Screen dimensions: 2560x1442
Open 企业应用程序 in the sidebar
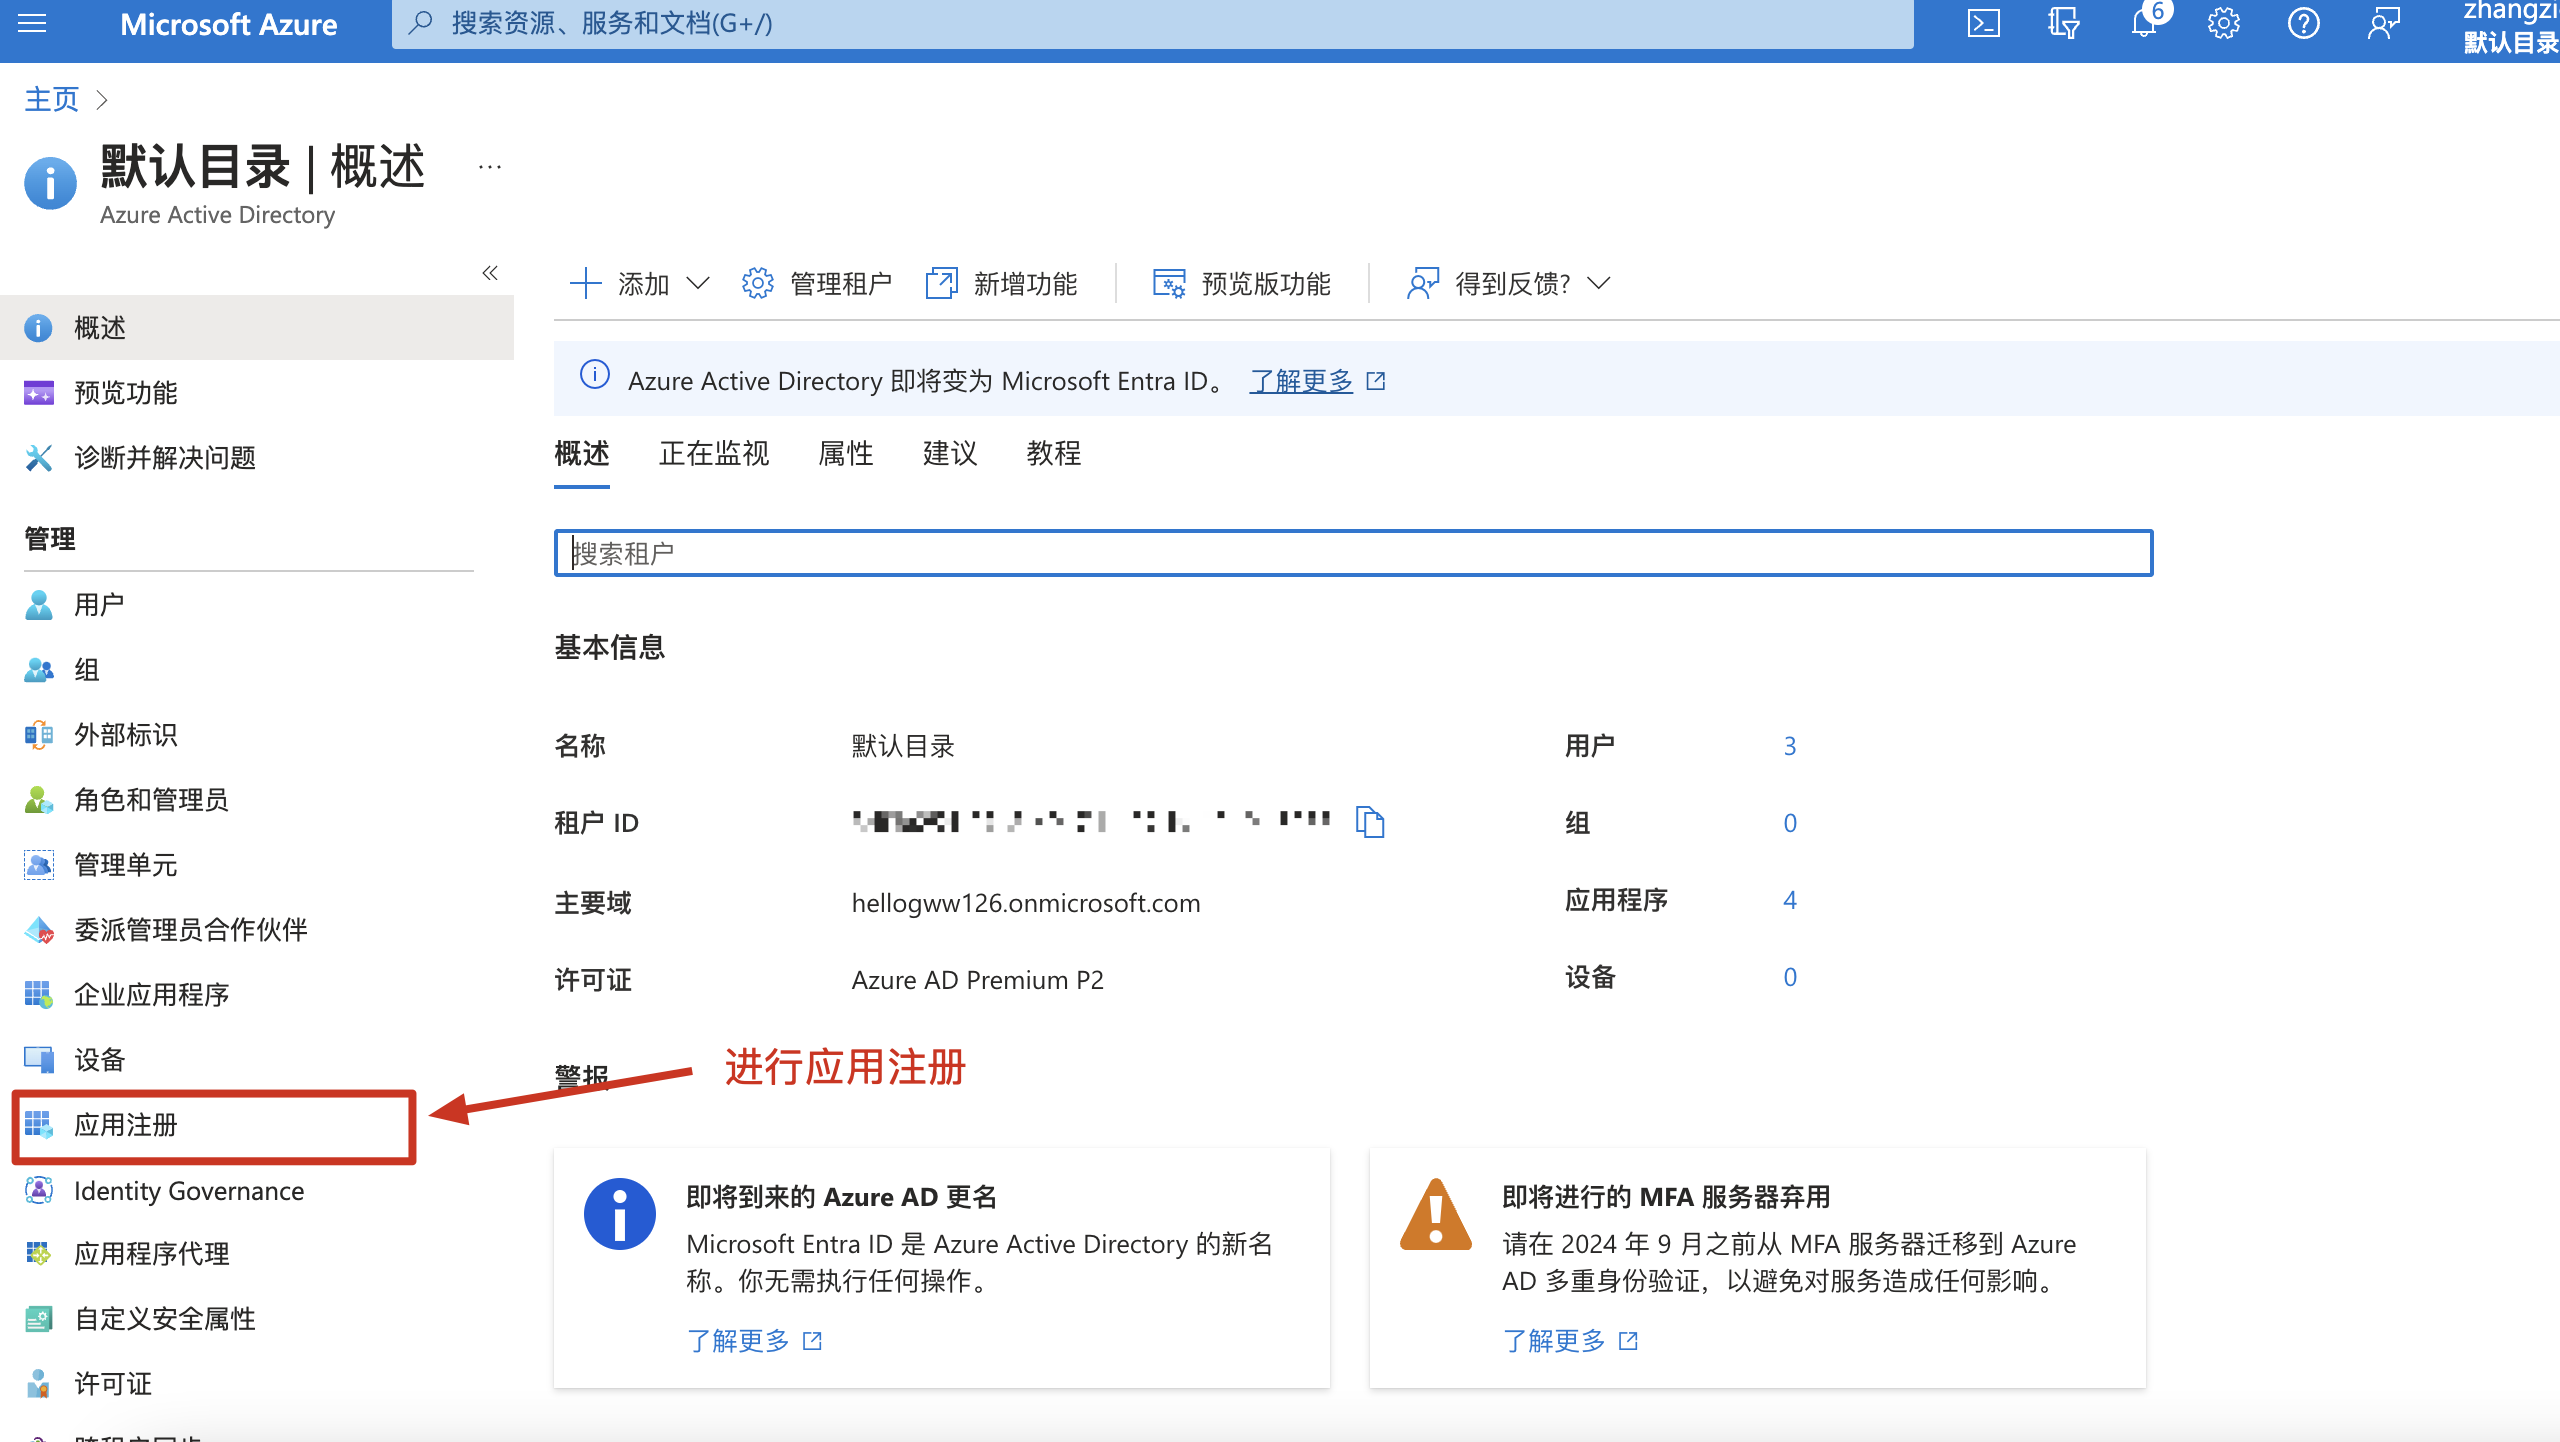pos(257,995)
